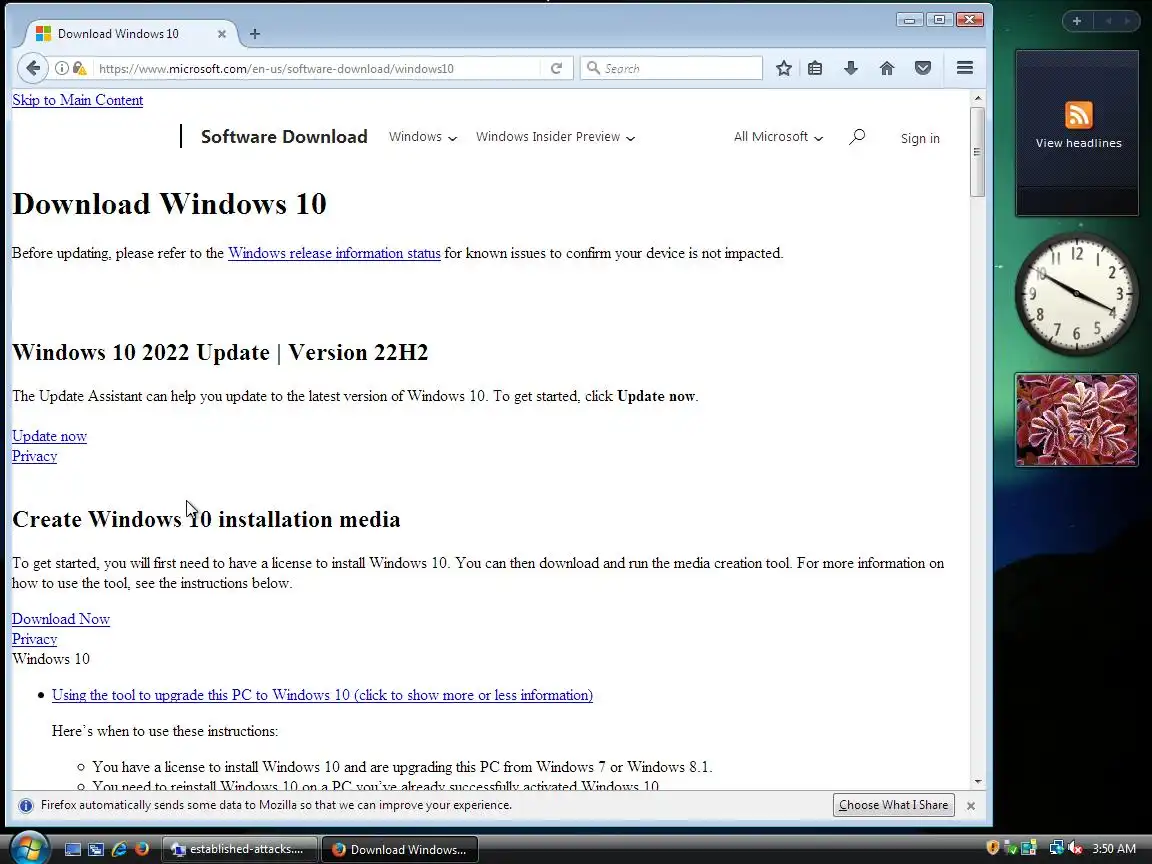This screenshot has width=1152, height=864.
Task: Click Switch between windows in Quick Launch
Action: pos(96,849)
